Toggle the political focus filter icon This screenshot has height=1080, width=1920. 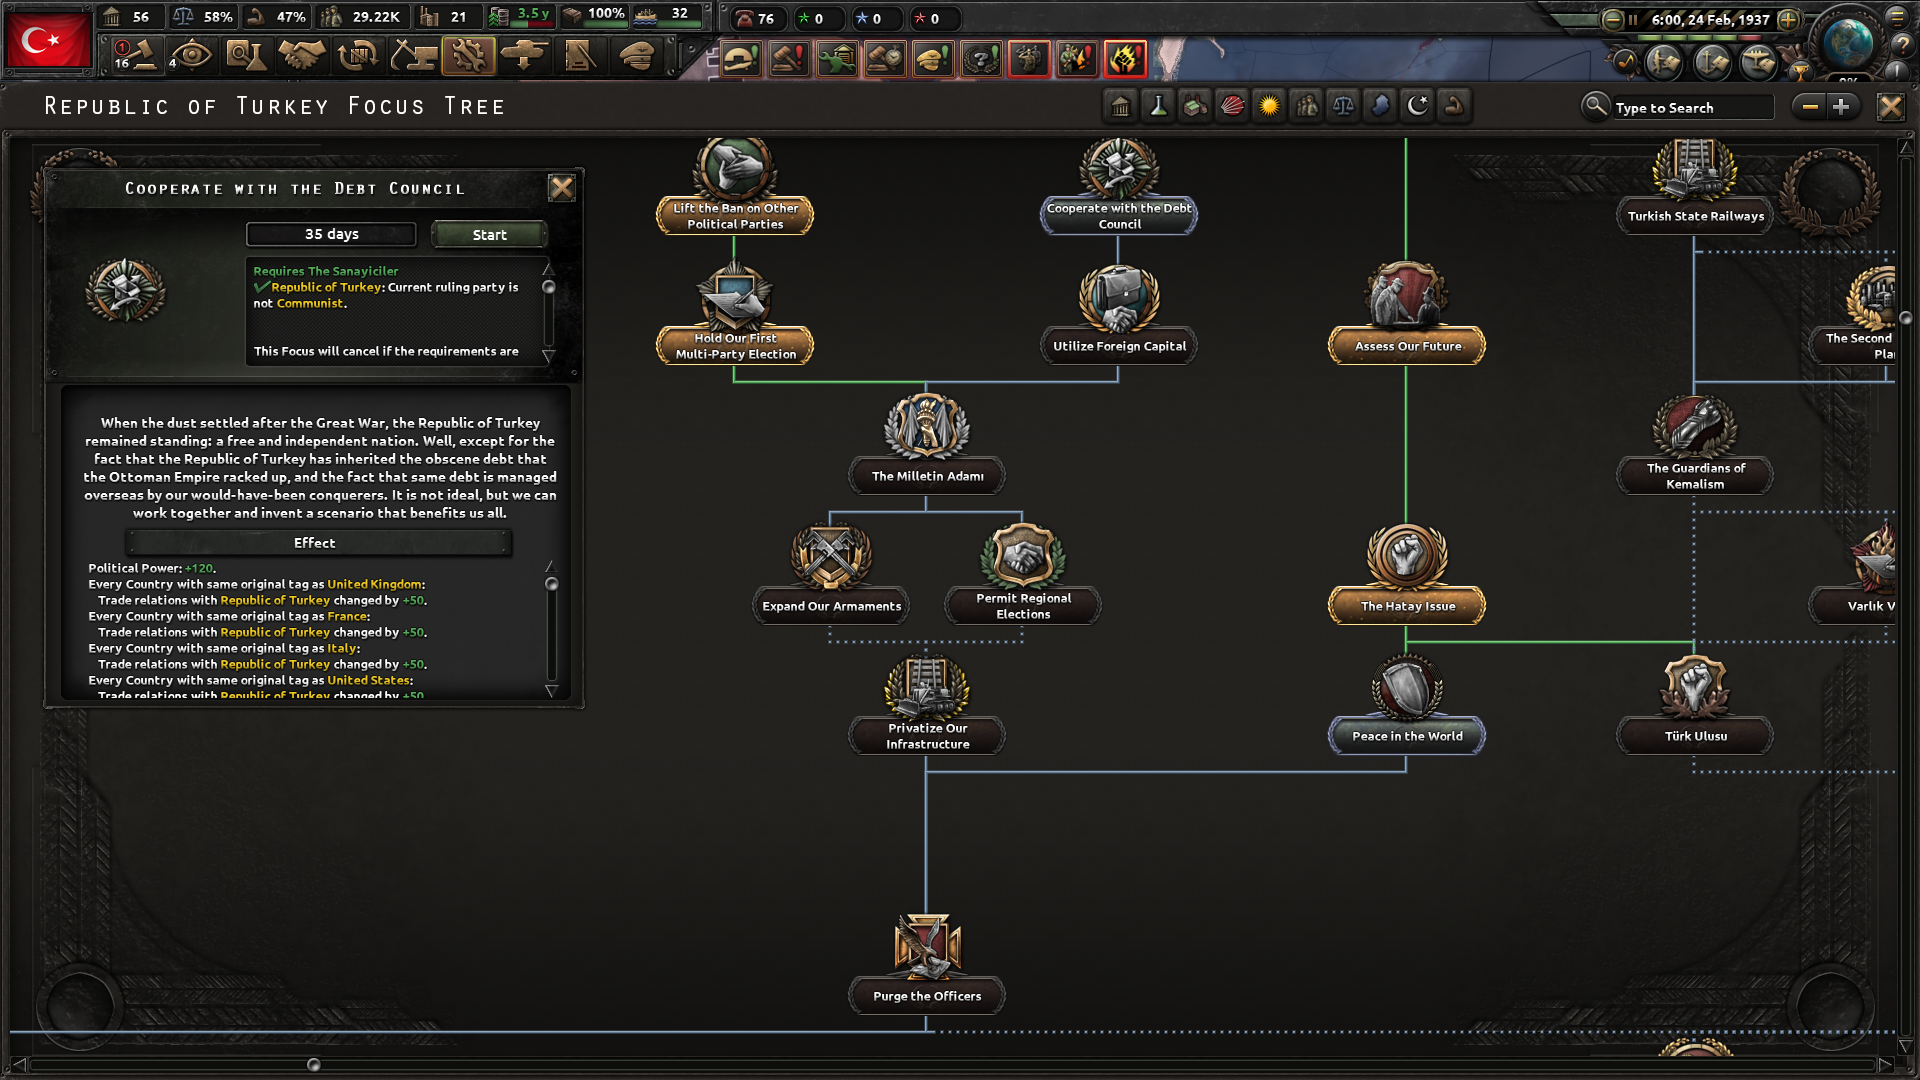tap(1121, 106)
